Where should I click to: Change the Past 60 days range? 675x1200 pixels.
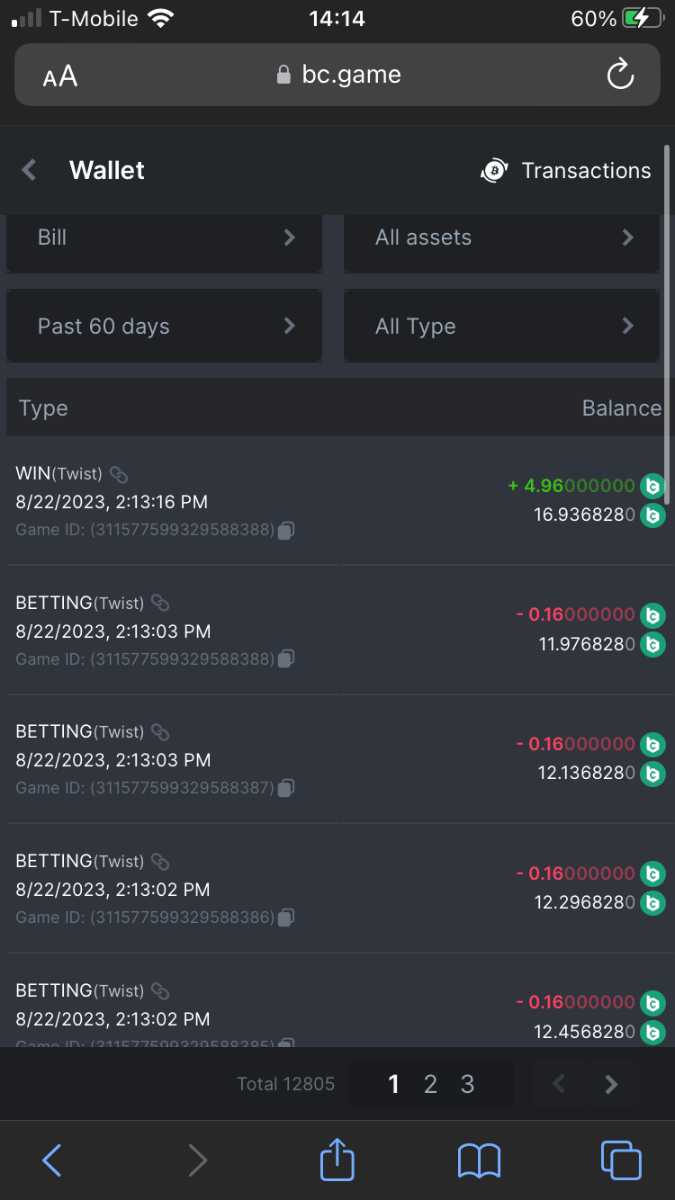click(164, 326)
